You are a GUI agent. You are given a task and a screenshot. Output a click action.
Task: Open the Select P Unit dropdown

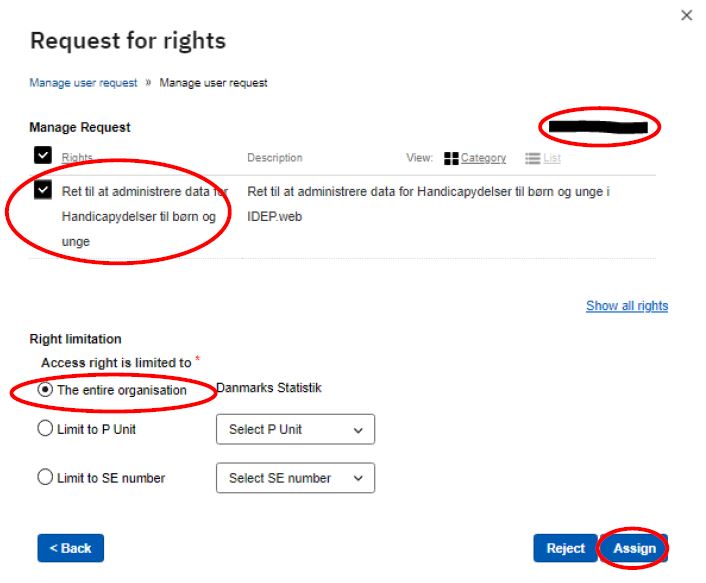click(295, 429)
